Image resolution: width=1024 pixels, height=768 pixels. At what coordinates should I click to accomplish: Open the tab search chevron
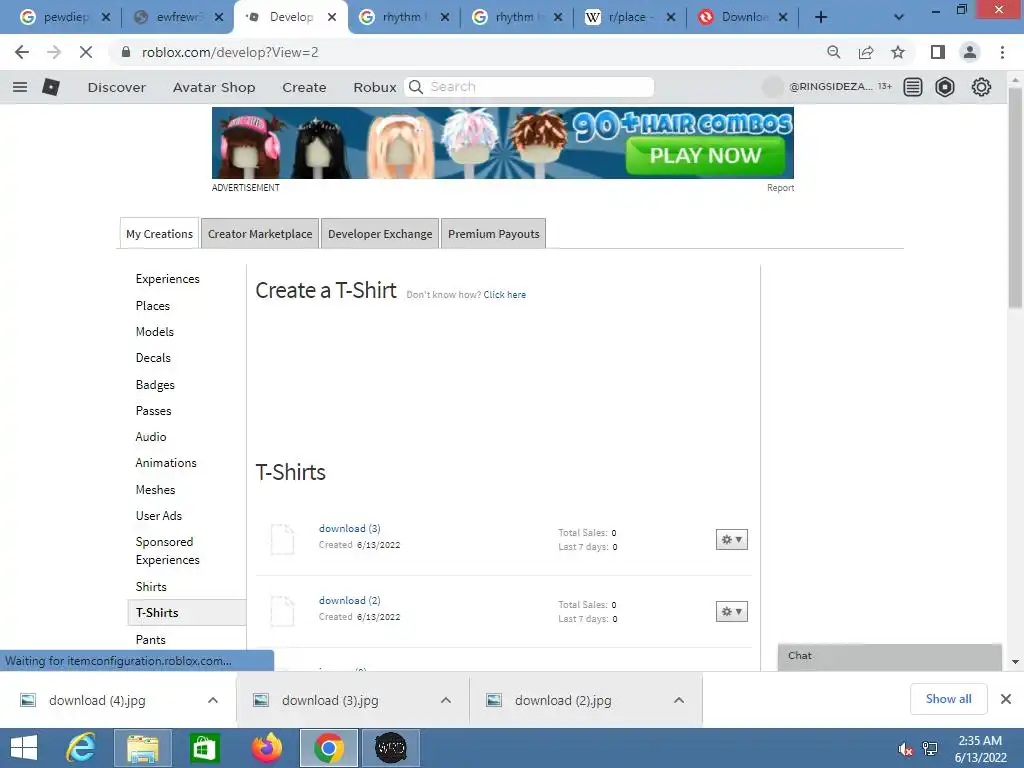(899, 17)
